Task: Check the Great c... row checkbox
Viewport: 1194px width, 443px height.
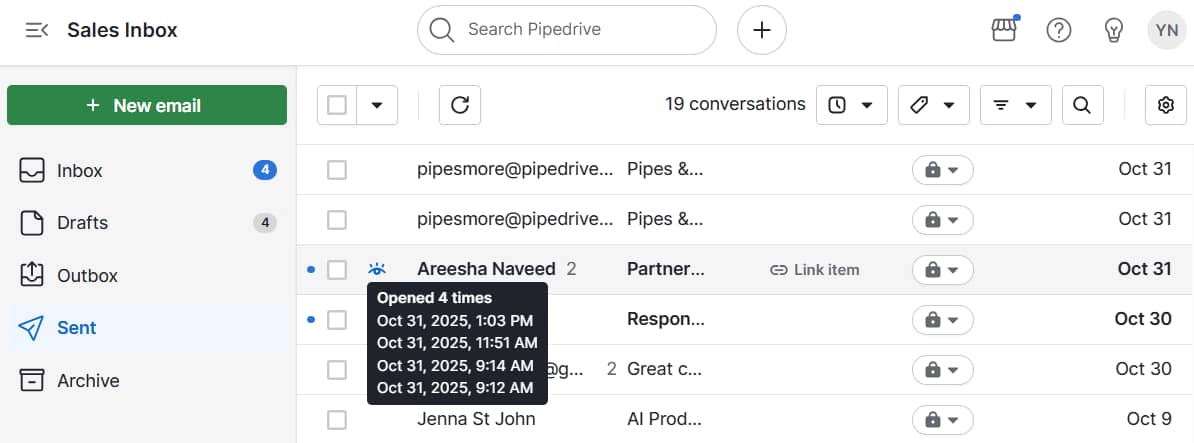Action: 337,370
